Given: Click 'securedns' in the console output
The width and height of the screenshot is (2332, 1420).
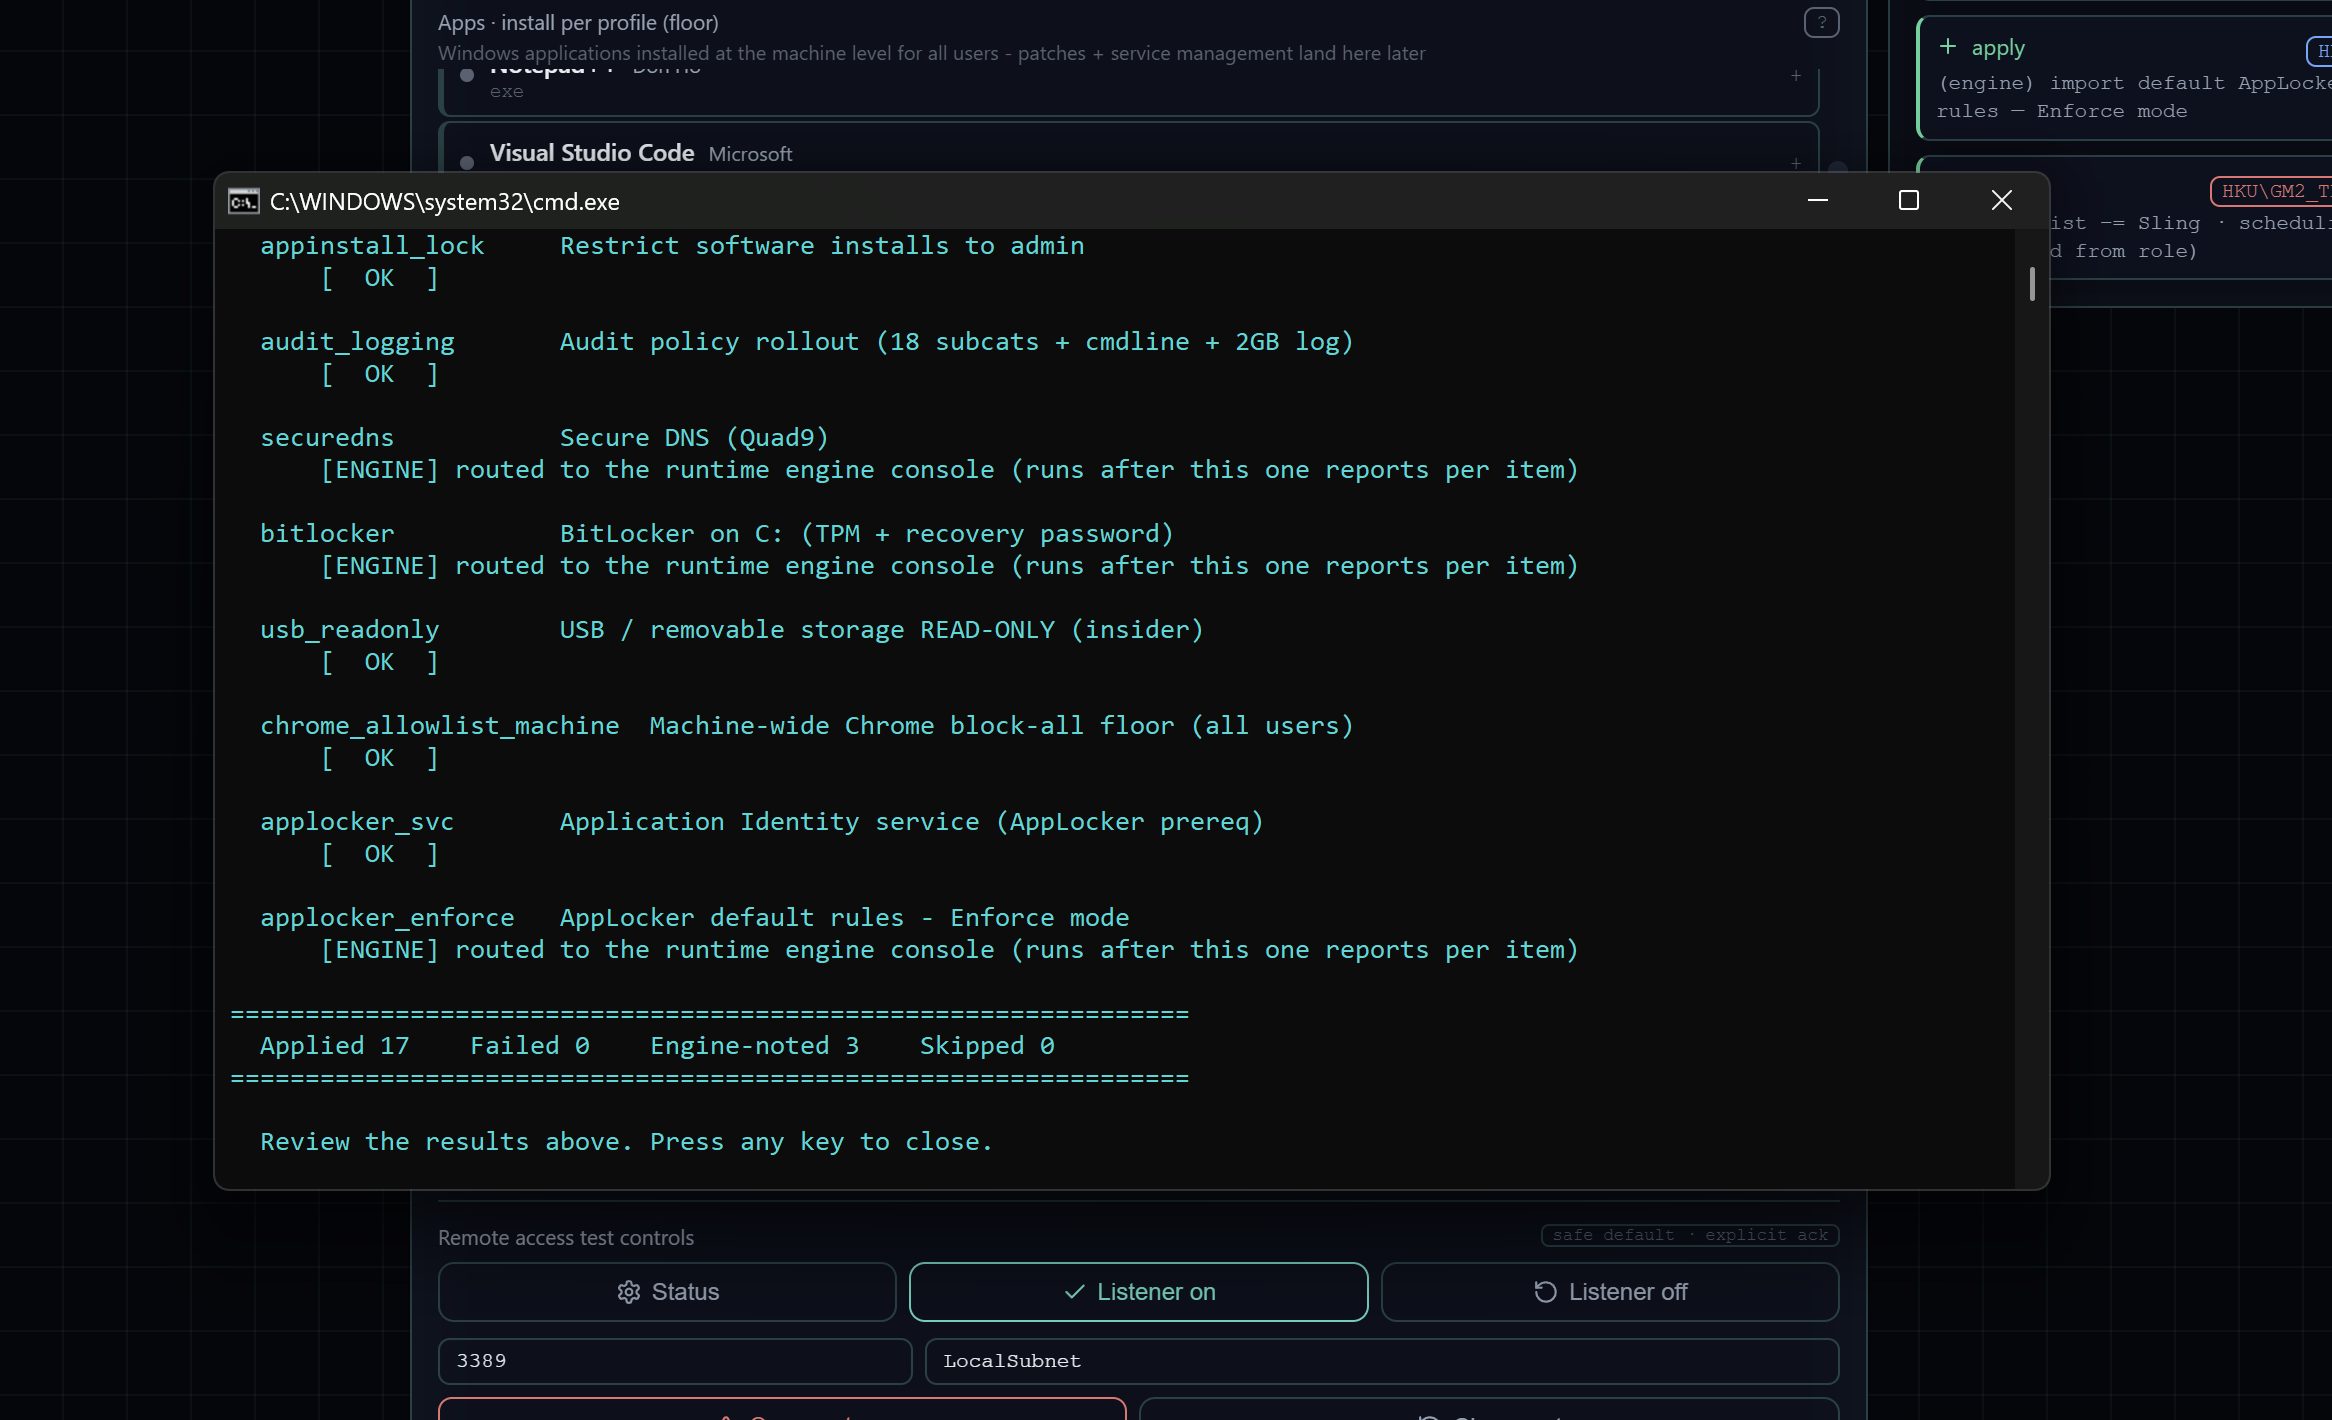Looking at the screenshot, I should pyautogui.click(x=327, y=437).
